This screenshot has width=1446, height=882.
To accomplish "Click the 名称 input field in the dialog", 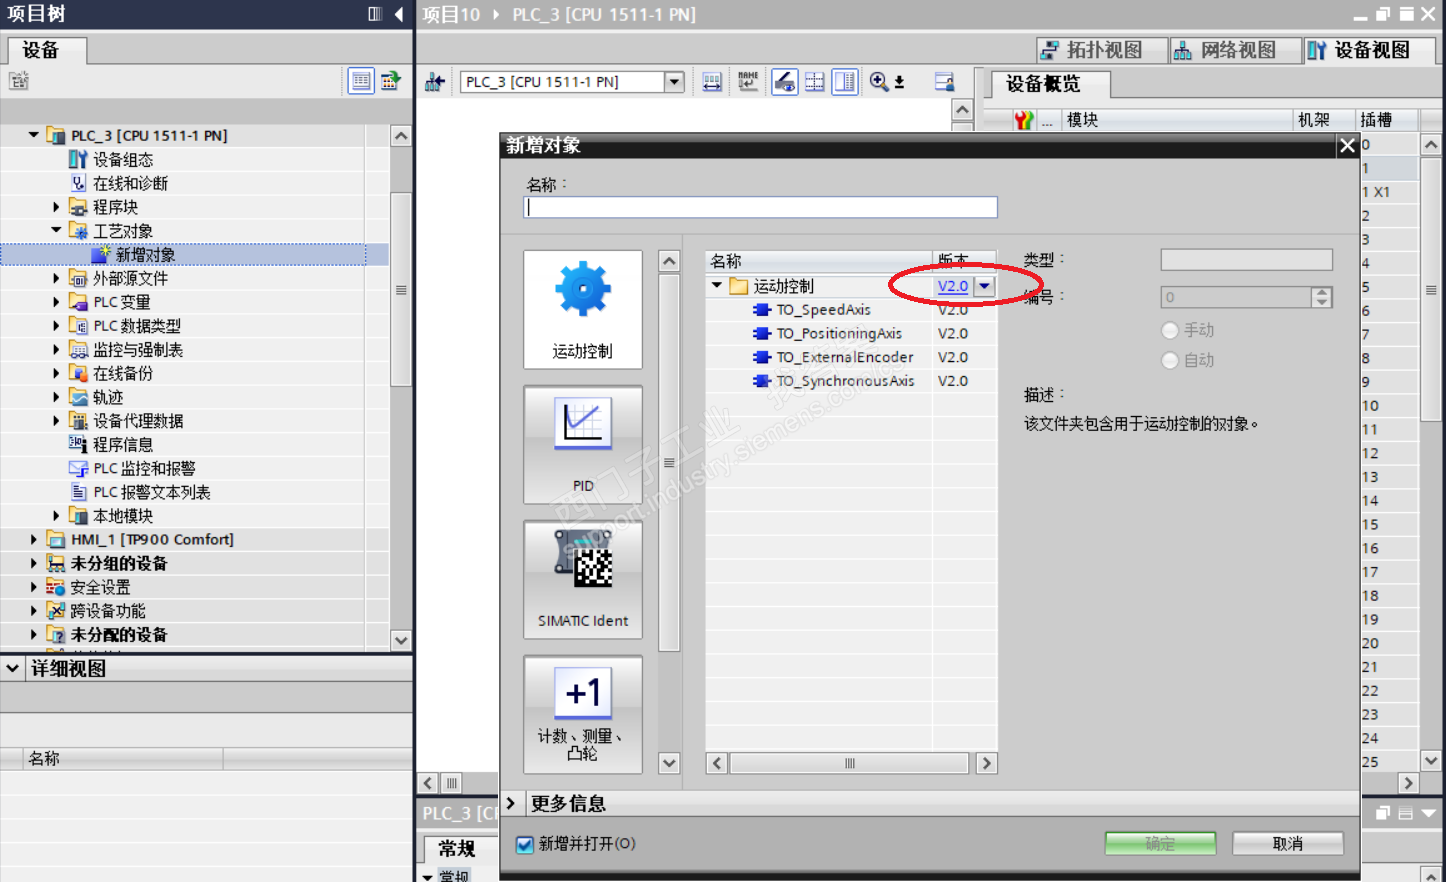I will [760, 207].
